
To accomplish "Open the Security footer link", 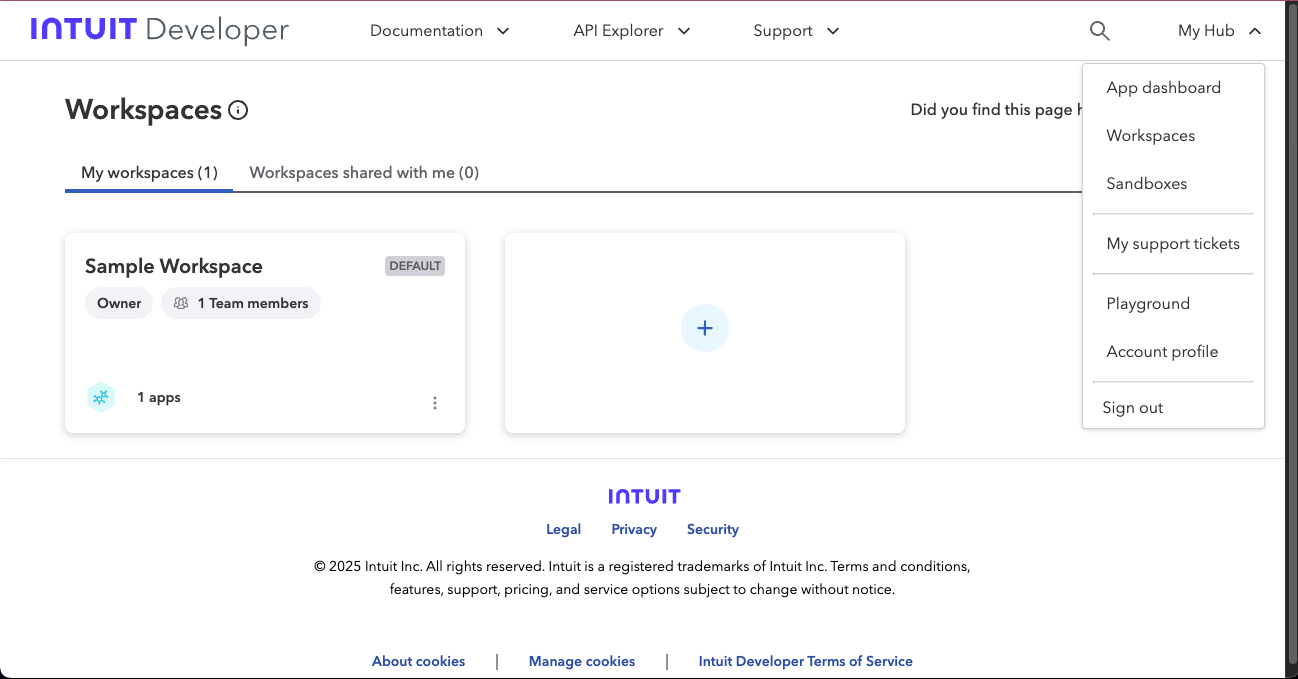I will point(713,529).
